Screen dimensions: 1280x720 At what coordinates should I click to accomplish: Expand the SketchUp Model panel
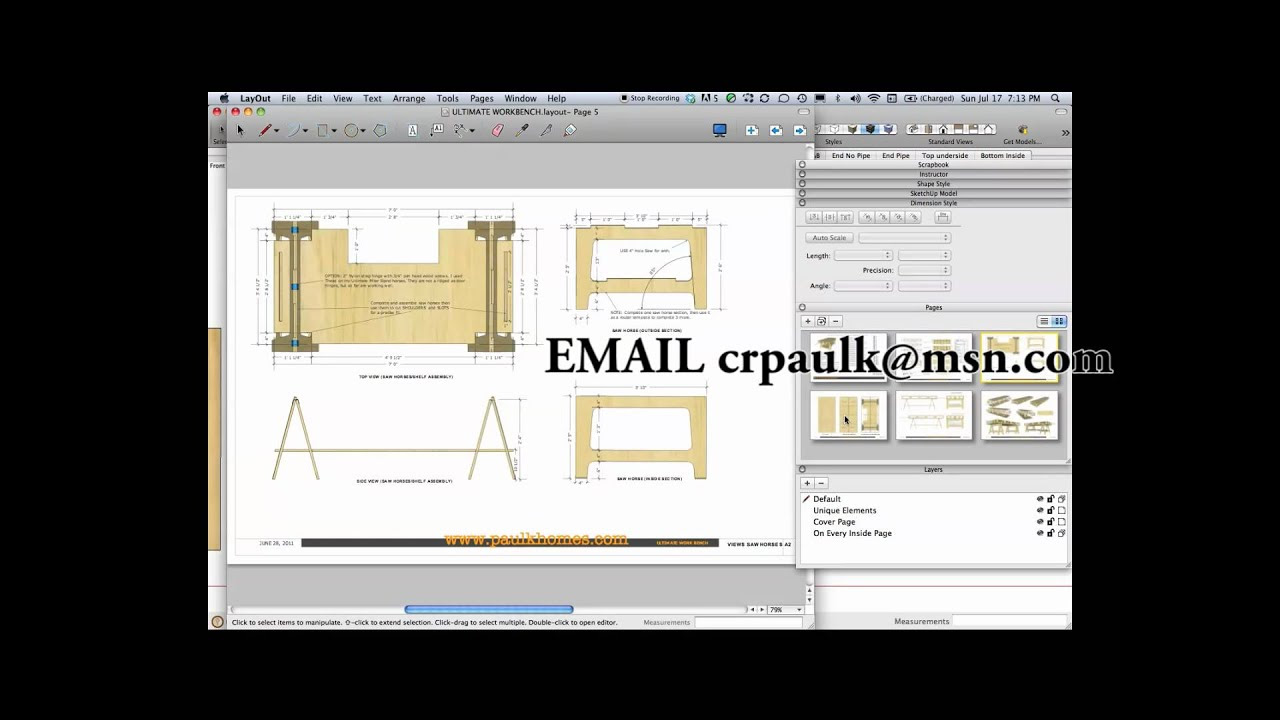tap(802, 193)
